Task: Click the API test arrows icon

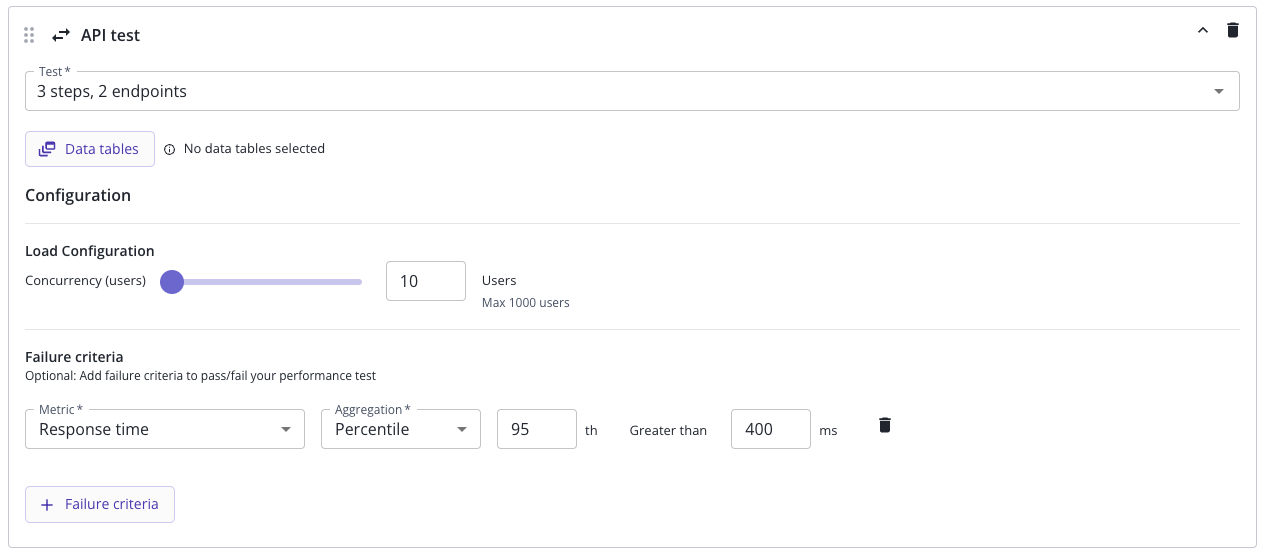Action: pyautogui.click(x=61, y=35)
